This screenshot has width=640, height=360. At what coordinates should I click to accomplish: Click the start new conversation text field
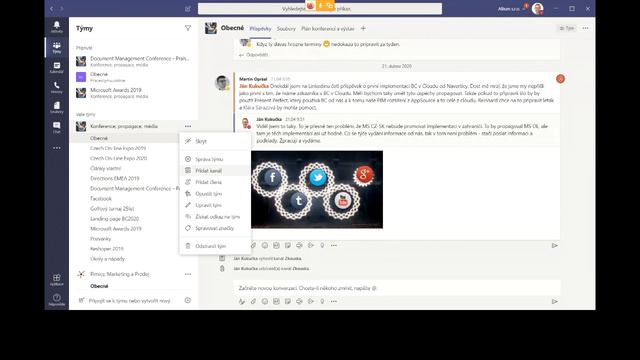point(397,288)
